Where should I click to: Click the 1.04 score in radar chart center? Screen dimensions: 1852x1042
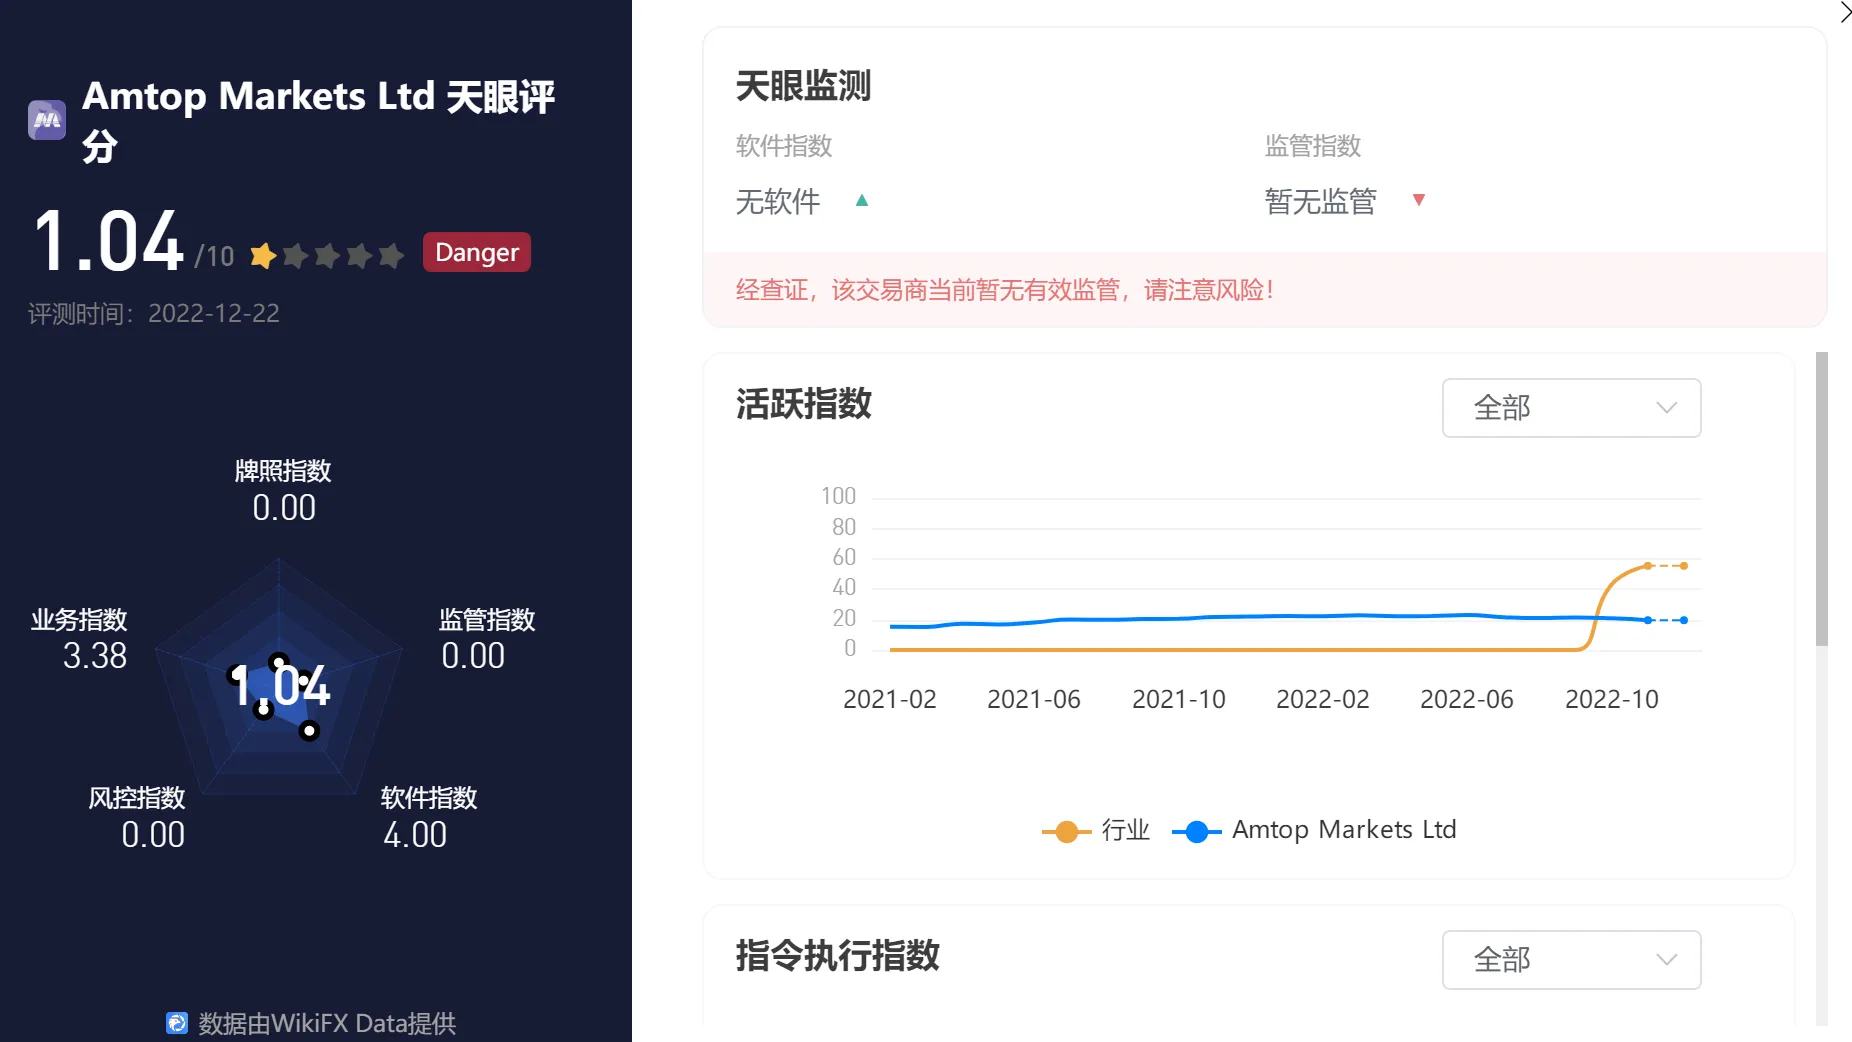point(280,686)
